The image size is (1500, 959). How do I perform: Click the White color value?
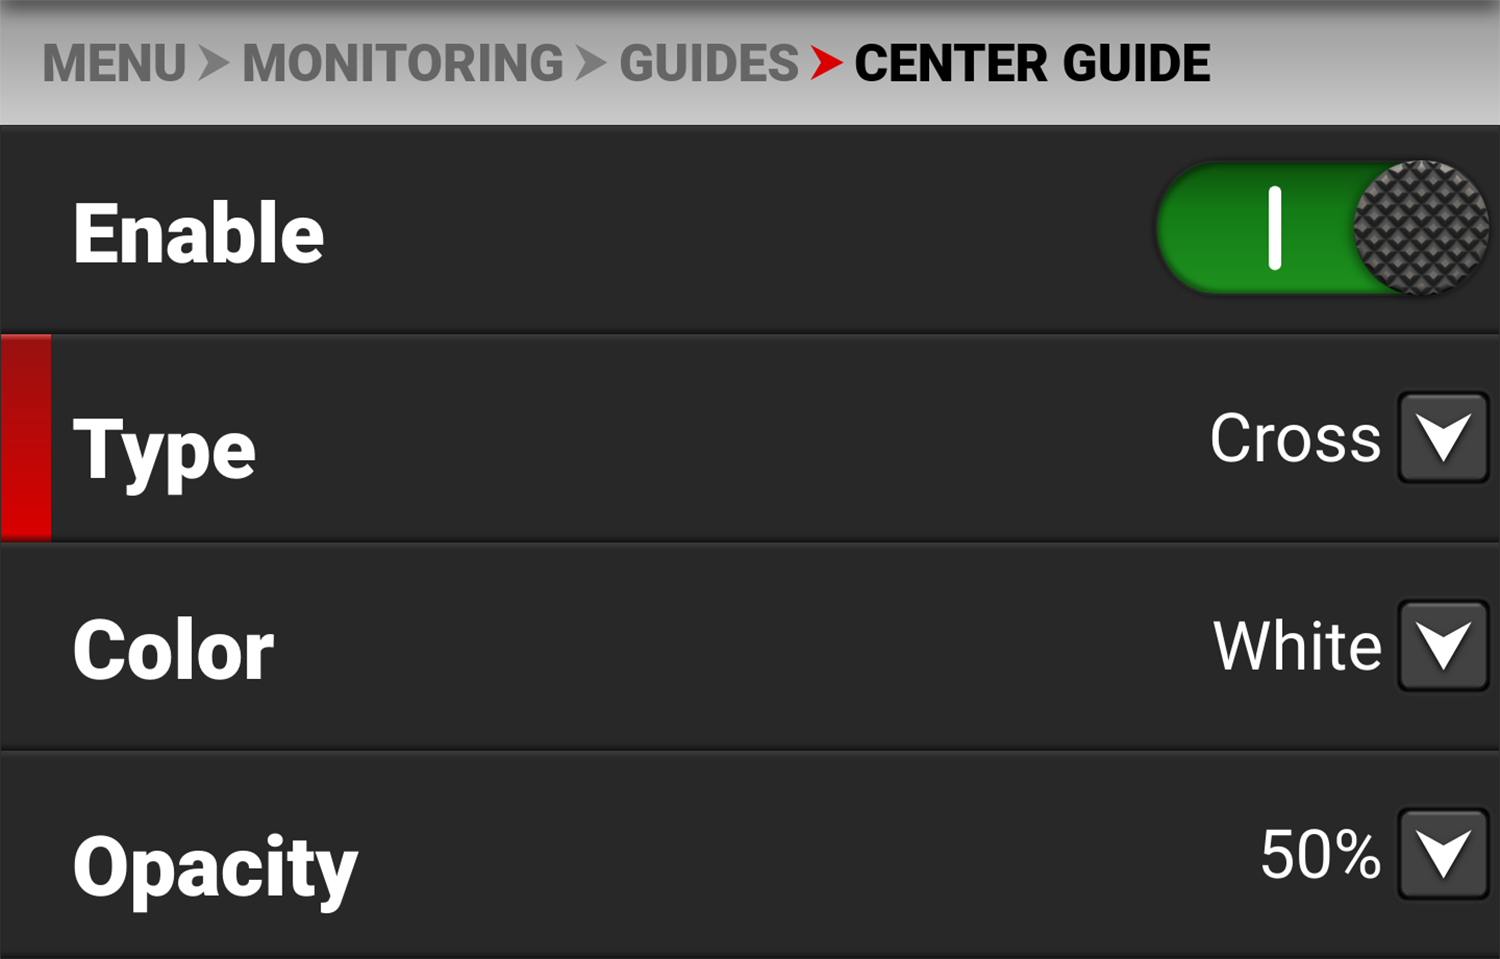coord(1297,646)
